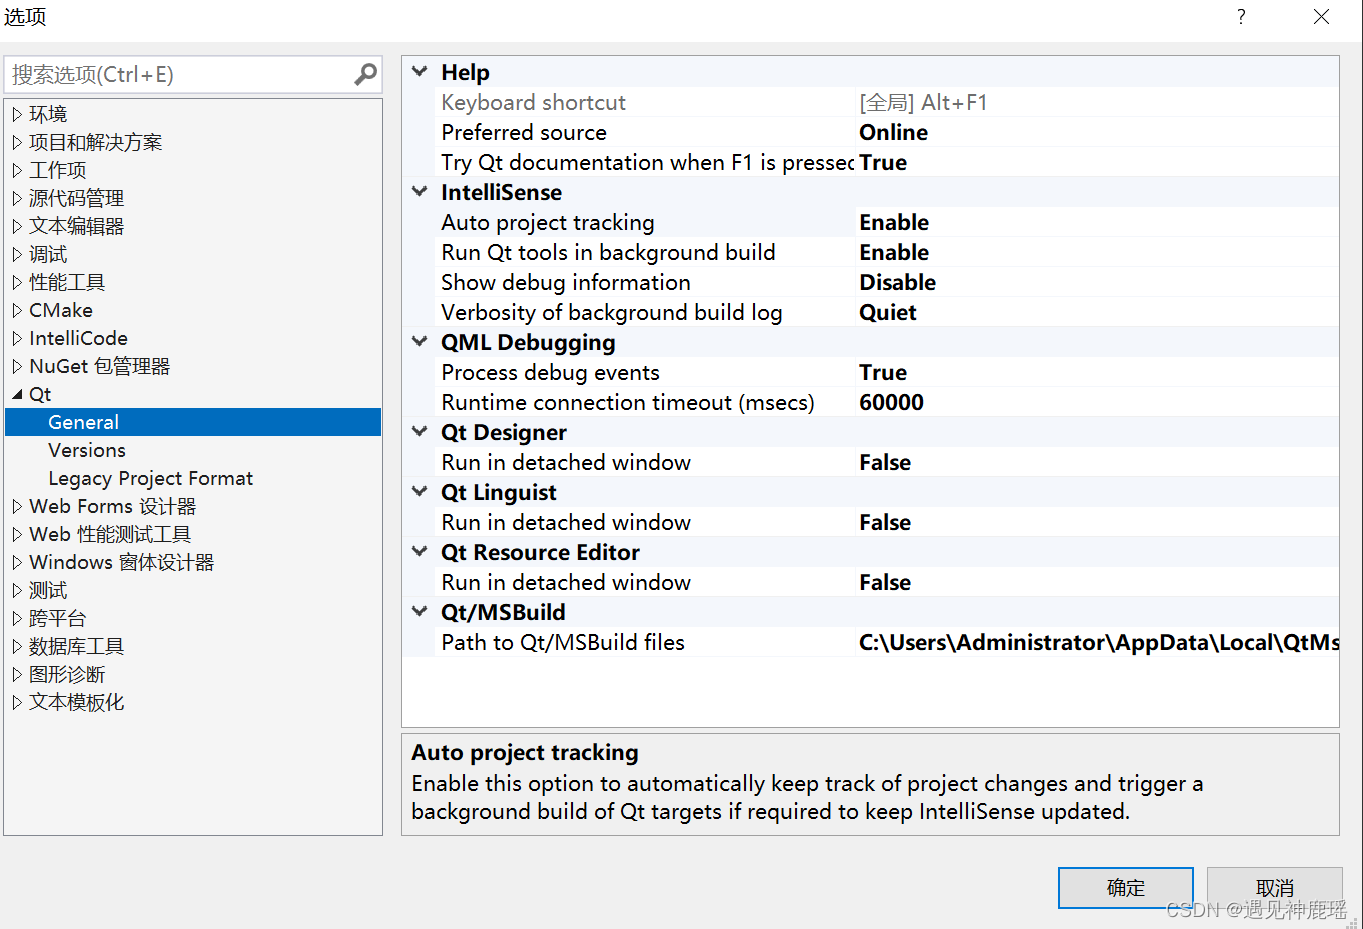Expand the 文本编辑器 node arrow
This screenshot has height=929, width=1363.
pos(17,226)
